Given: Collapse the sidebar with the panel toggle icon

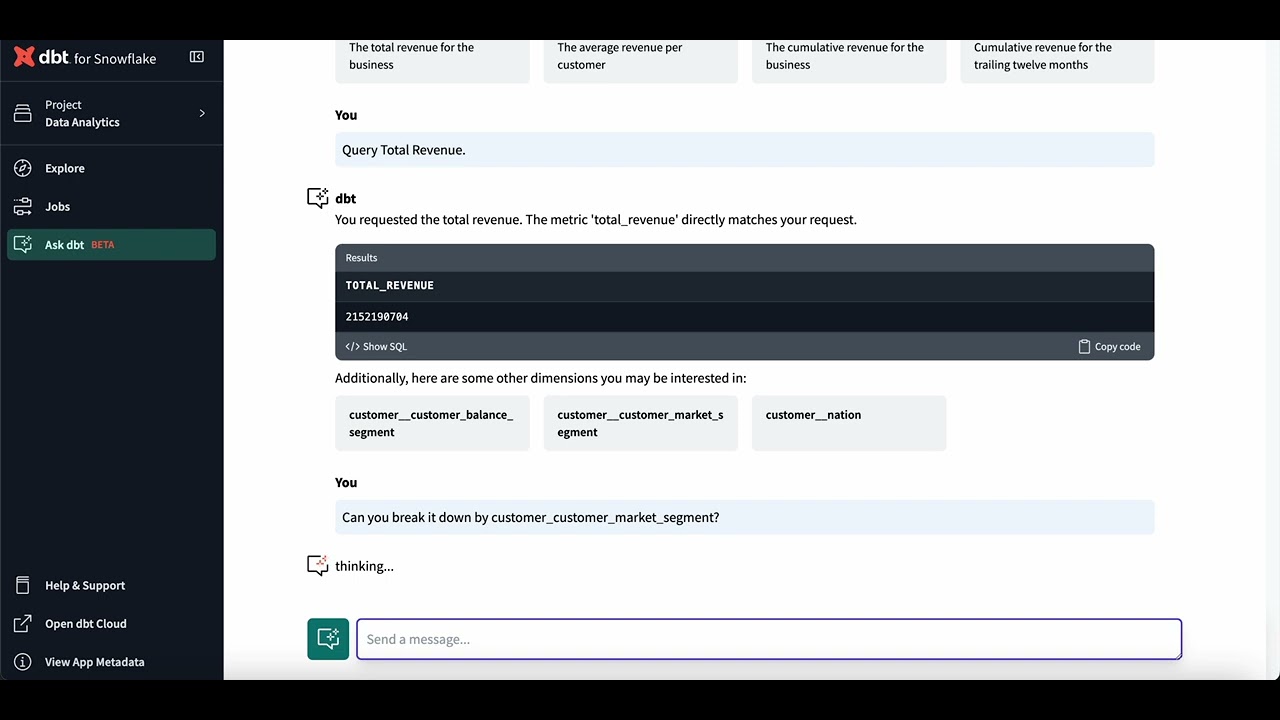Looking at the screenshot, I should 197,57.
